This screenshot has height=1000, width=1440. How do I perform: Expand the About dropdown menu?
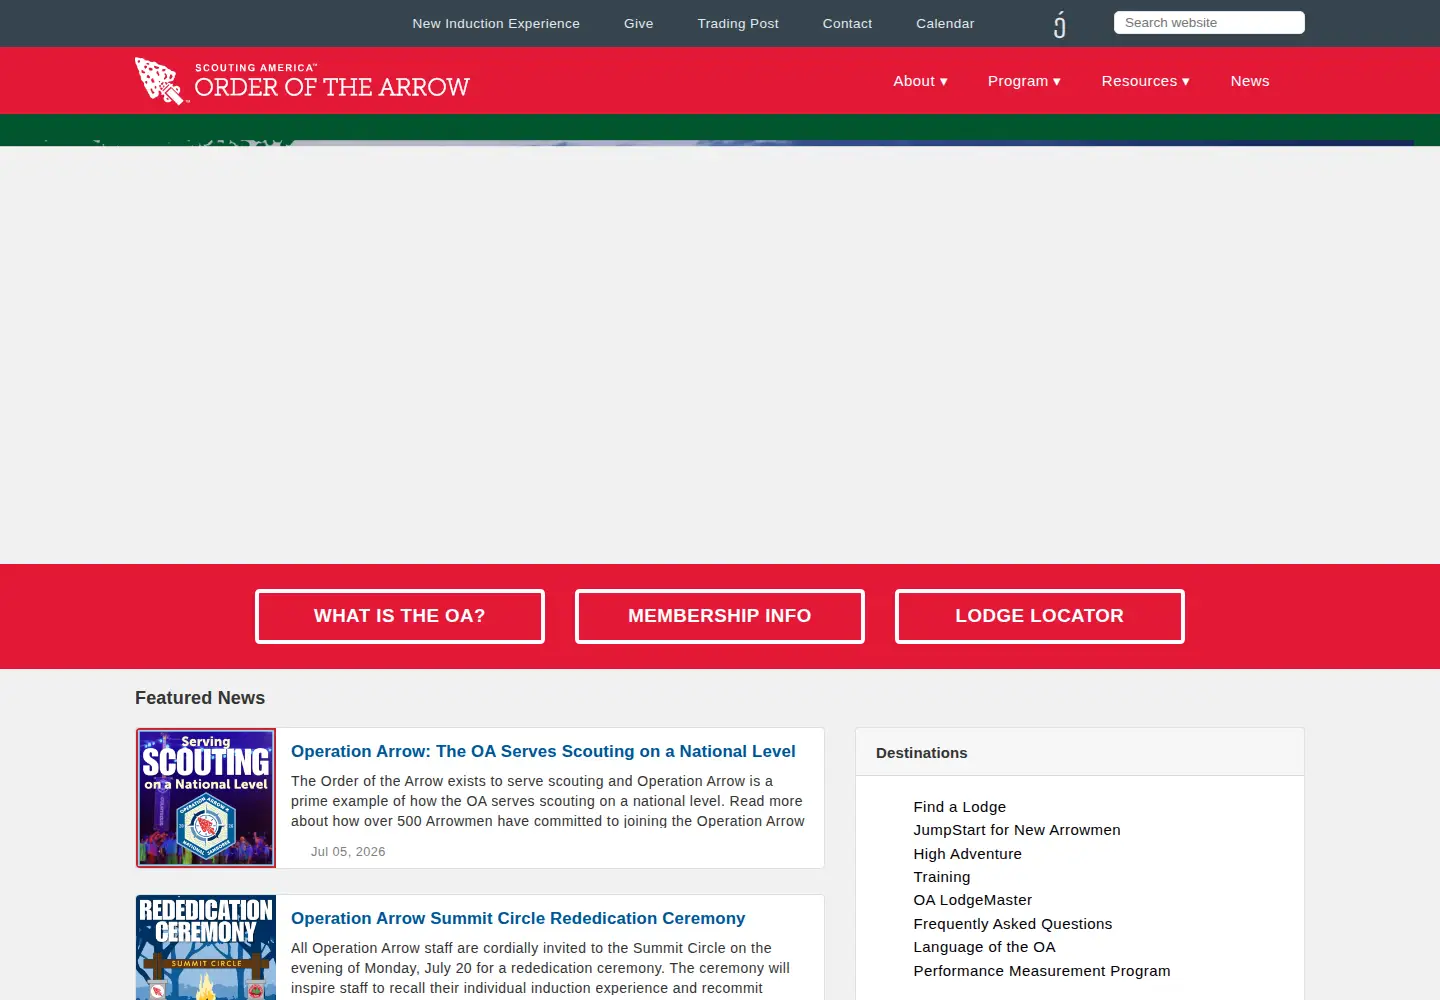(x=920, y=81)
